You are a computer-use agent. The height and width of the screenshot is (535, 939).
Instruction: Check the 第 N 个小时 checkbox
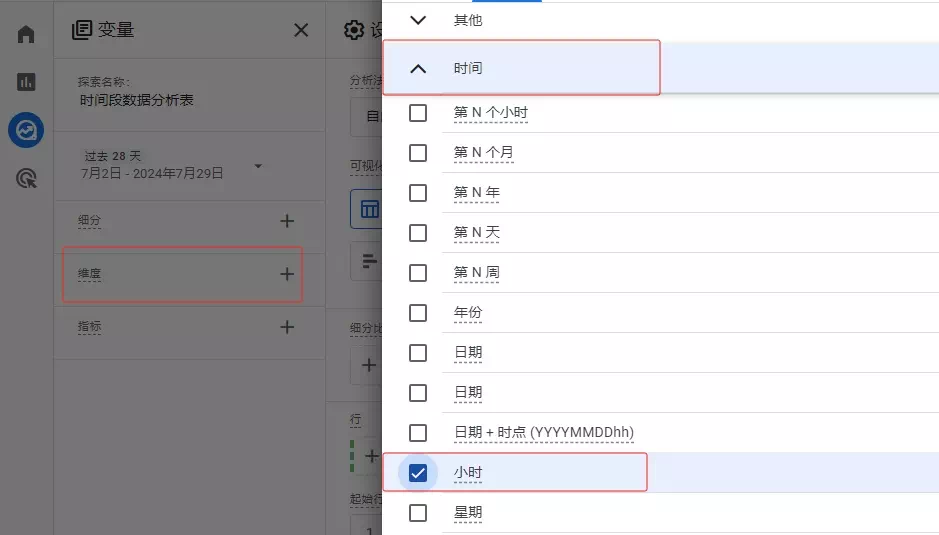pos(418,113)
